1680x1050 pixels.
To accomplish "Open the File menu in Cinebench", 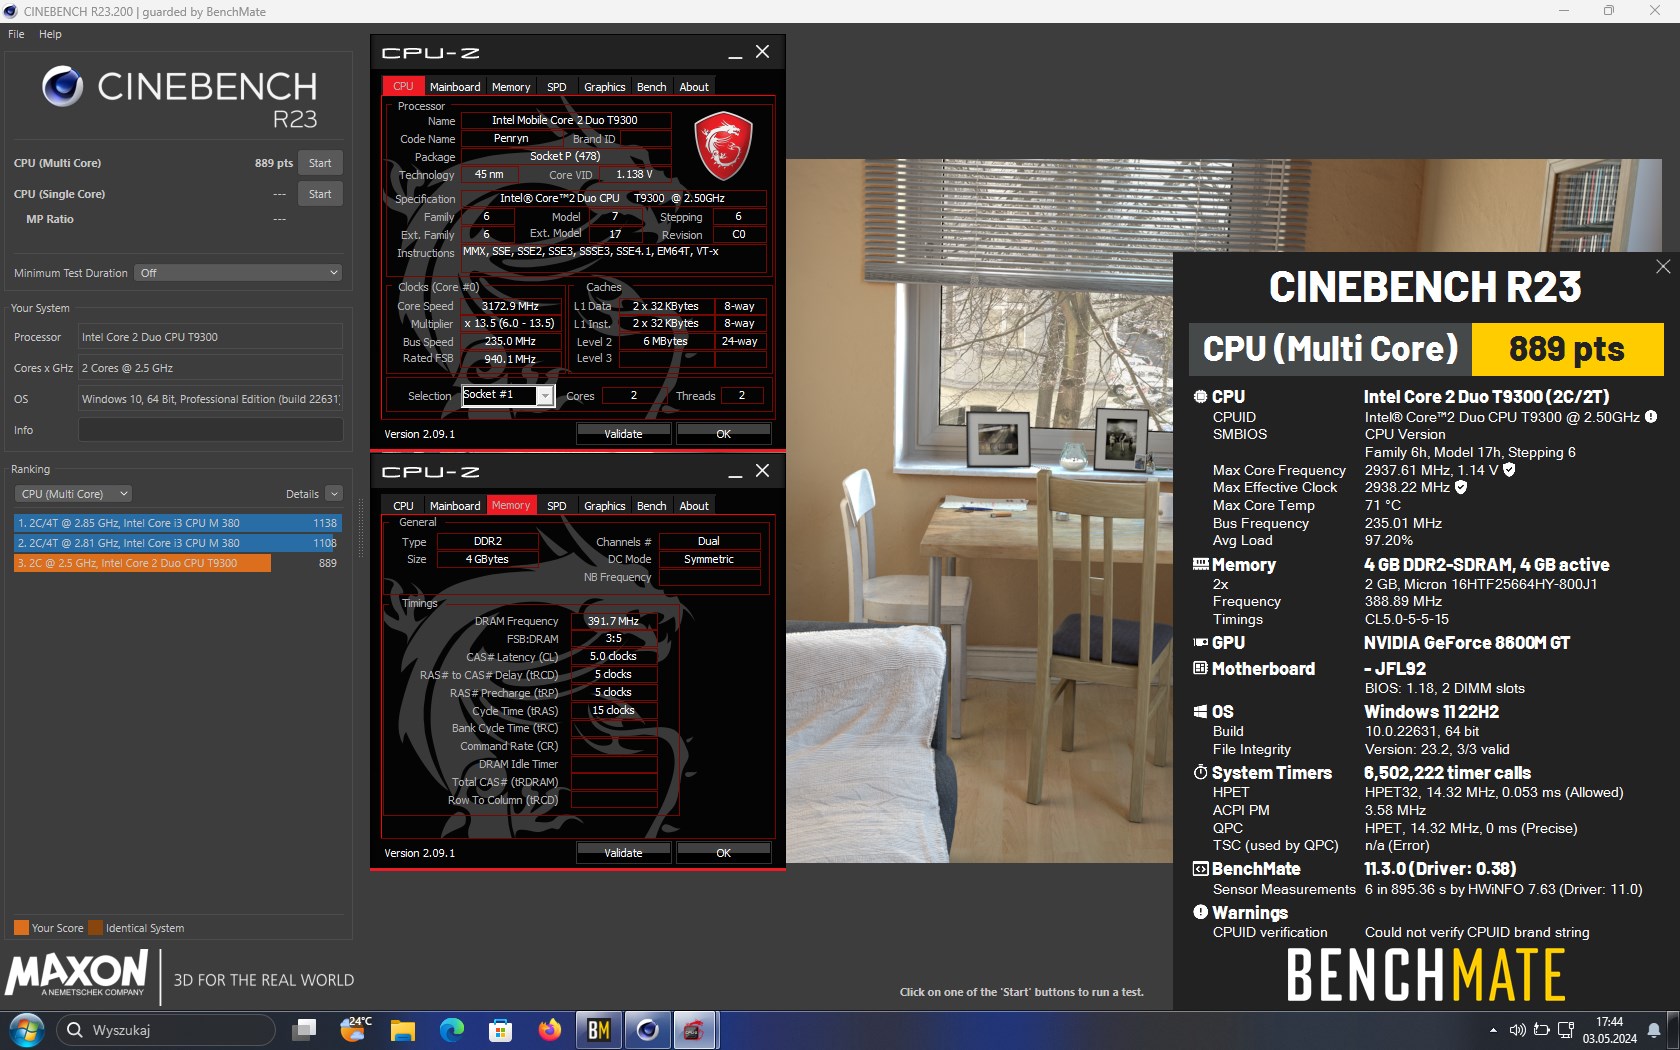I will click(16, 34).
